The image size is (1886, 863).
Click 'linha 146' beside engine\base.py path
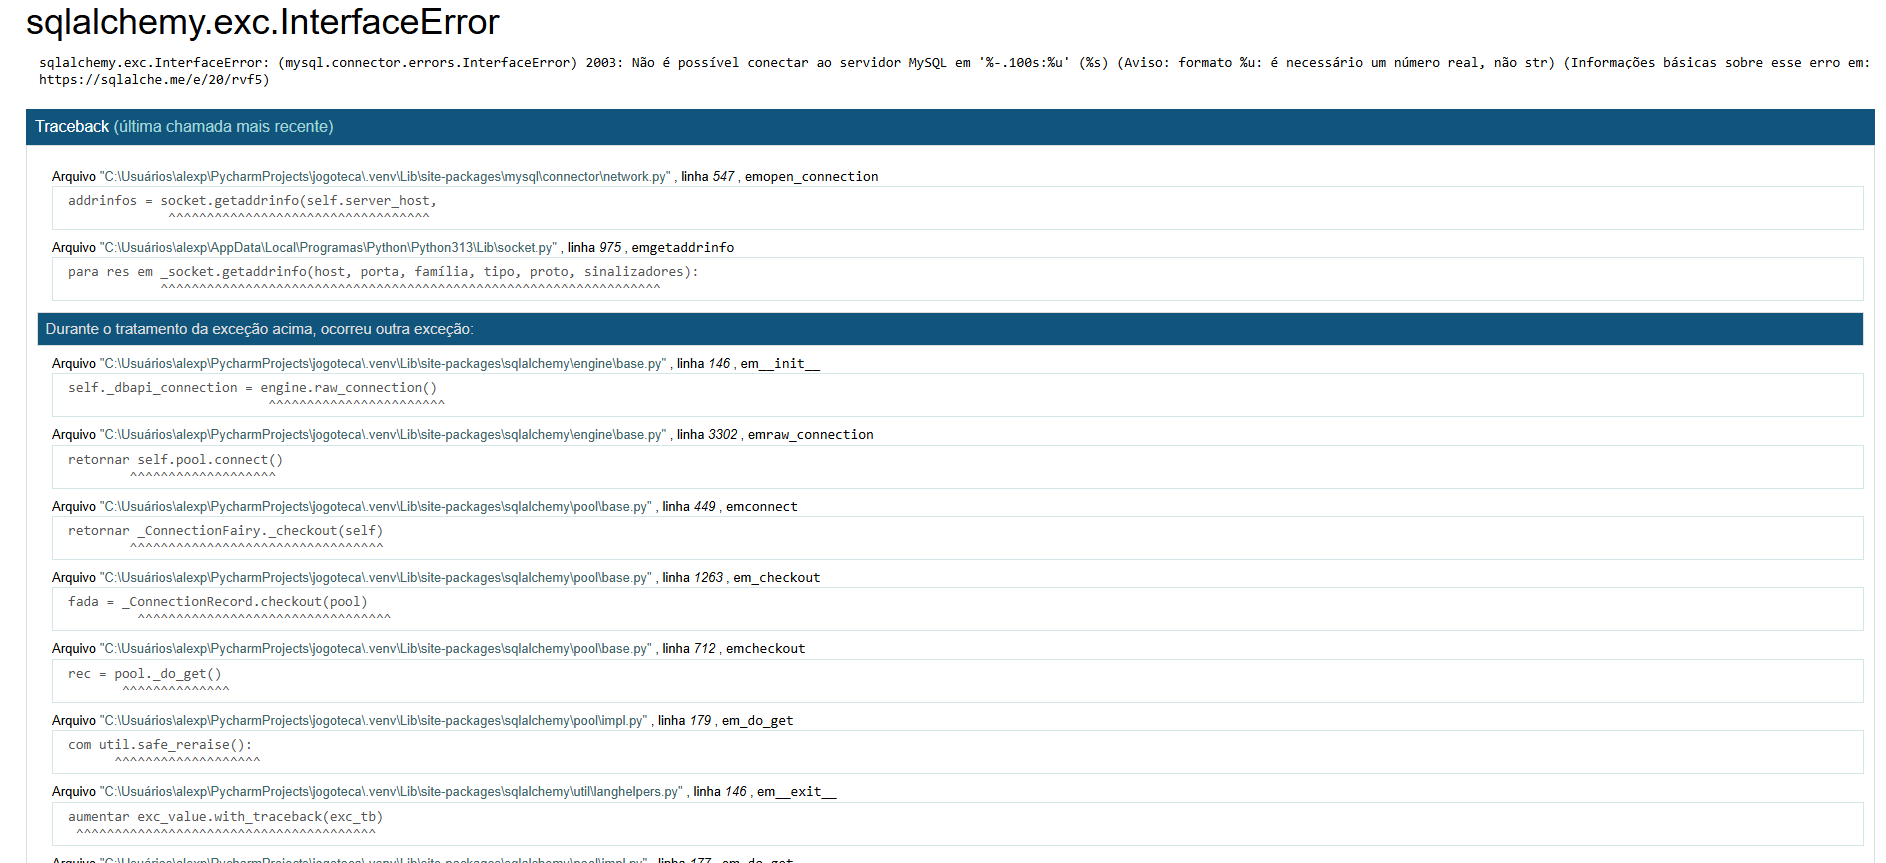(x=703, y=364)
